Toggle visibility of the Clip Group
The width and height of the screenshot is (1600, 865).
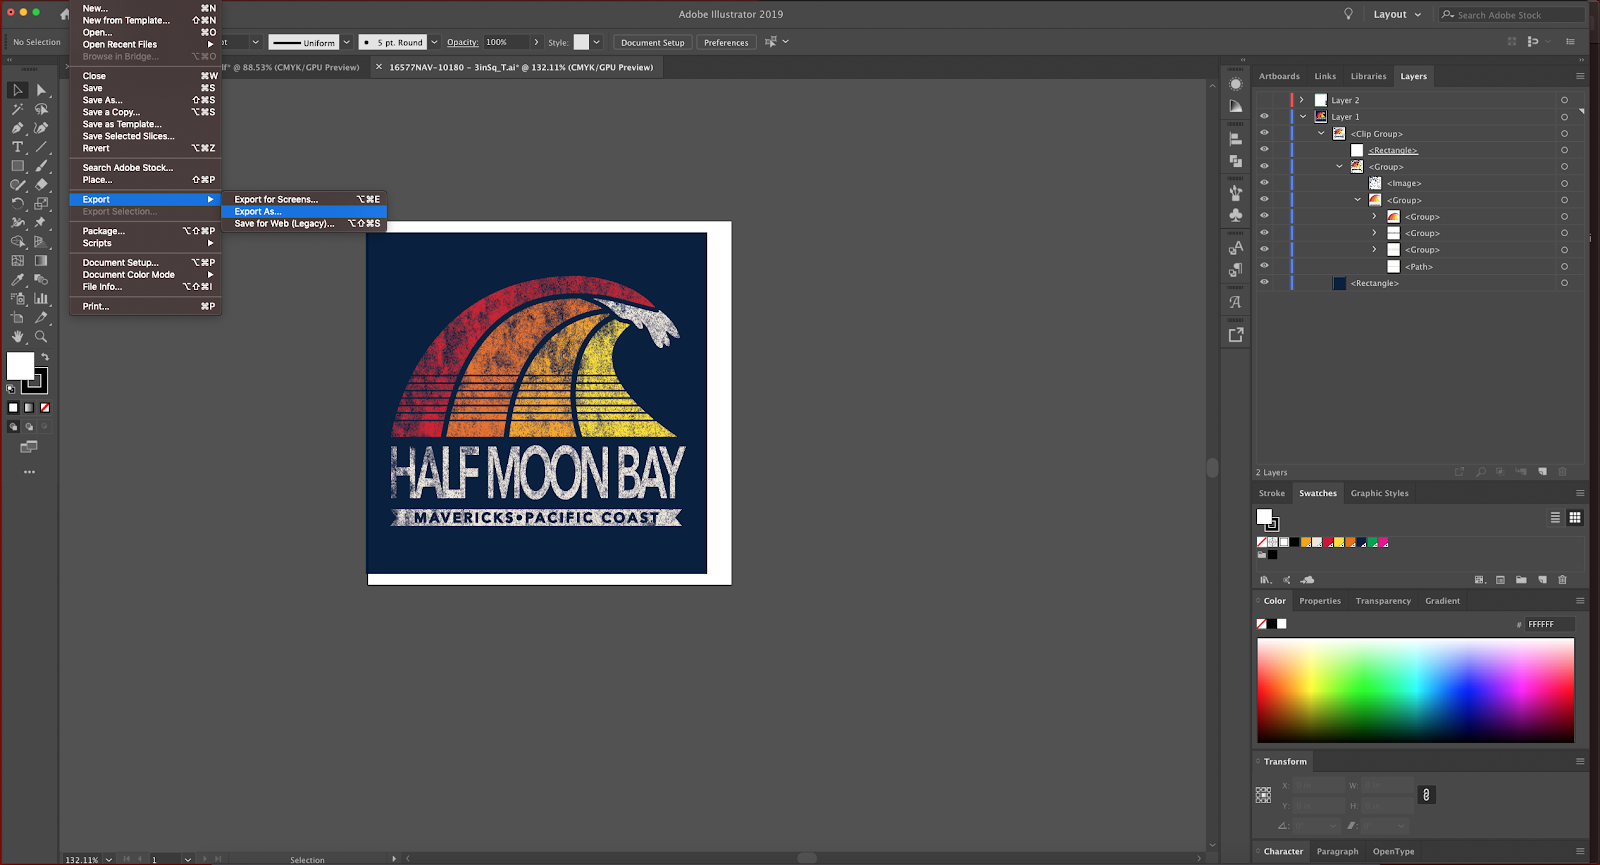tap(1264, 134)
